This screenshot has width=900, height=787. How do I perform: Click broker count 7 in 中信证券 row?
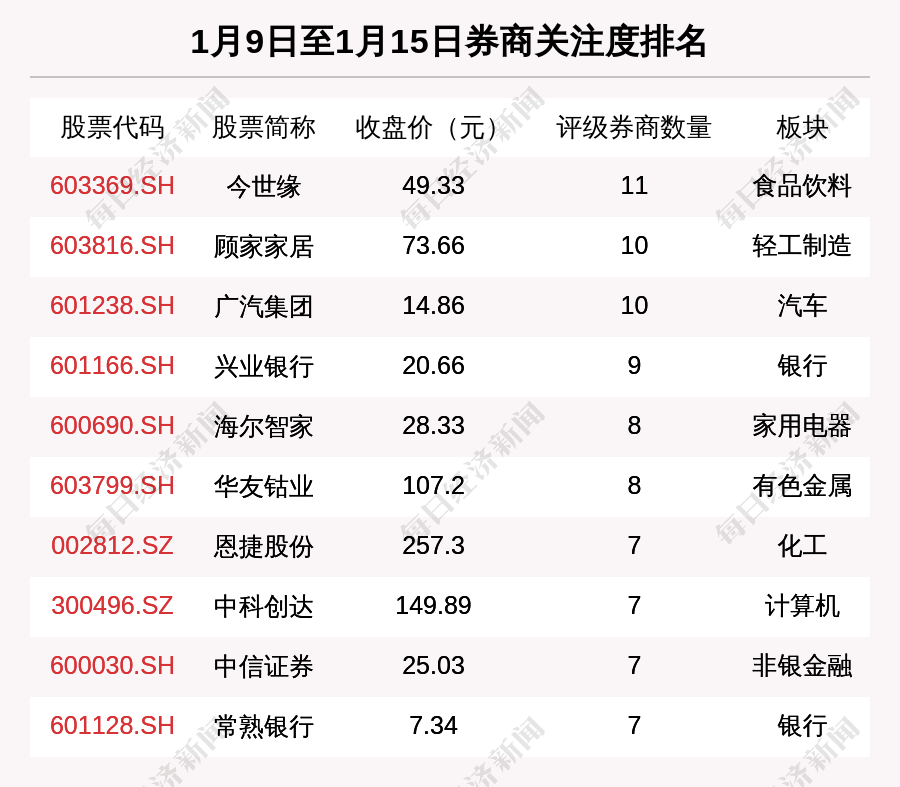click(x=634, y=666)
